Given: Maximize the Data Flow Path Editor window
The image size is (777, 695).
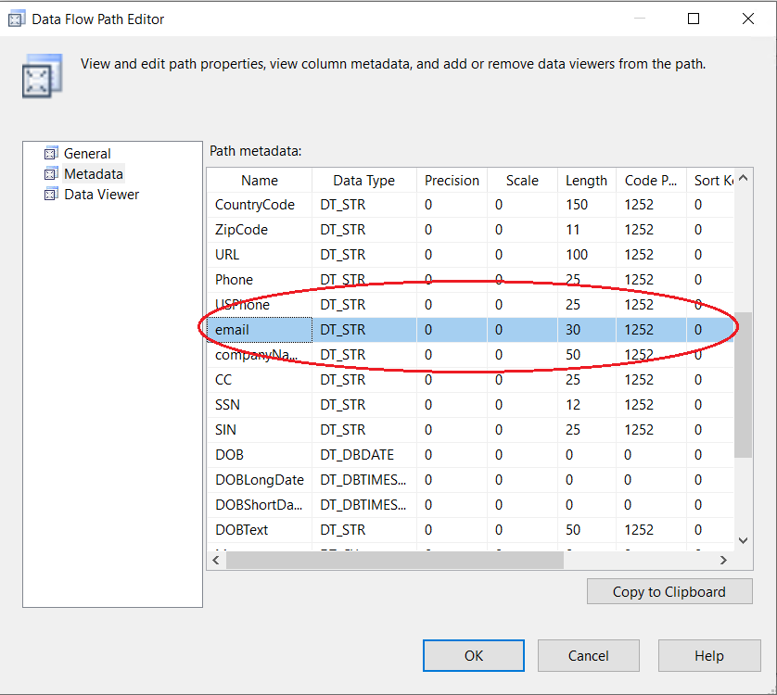Looking at the screenshot, I should (693, 19).
